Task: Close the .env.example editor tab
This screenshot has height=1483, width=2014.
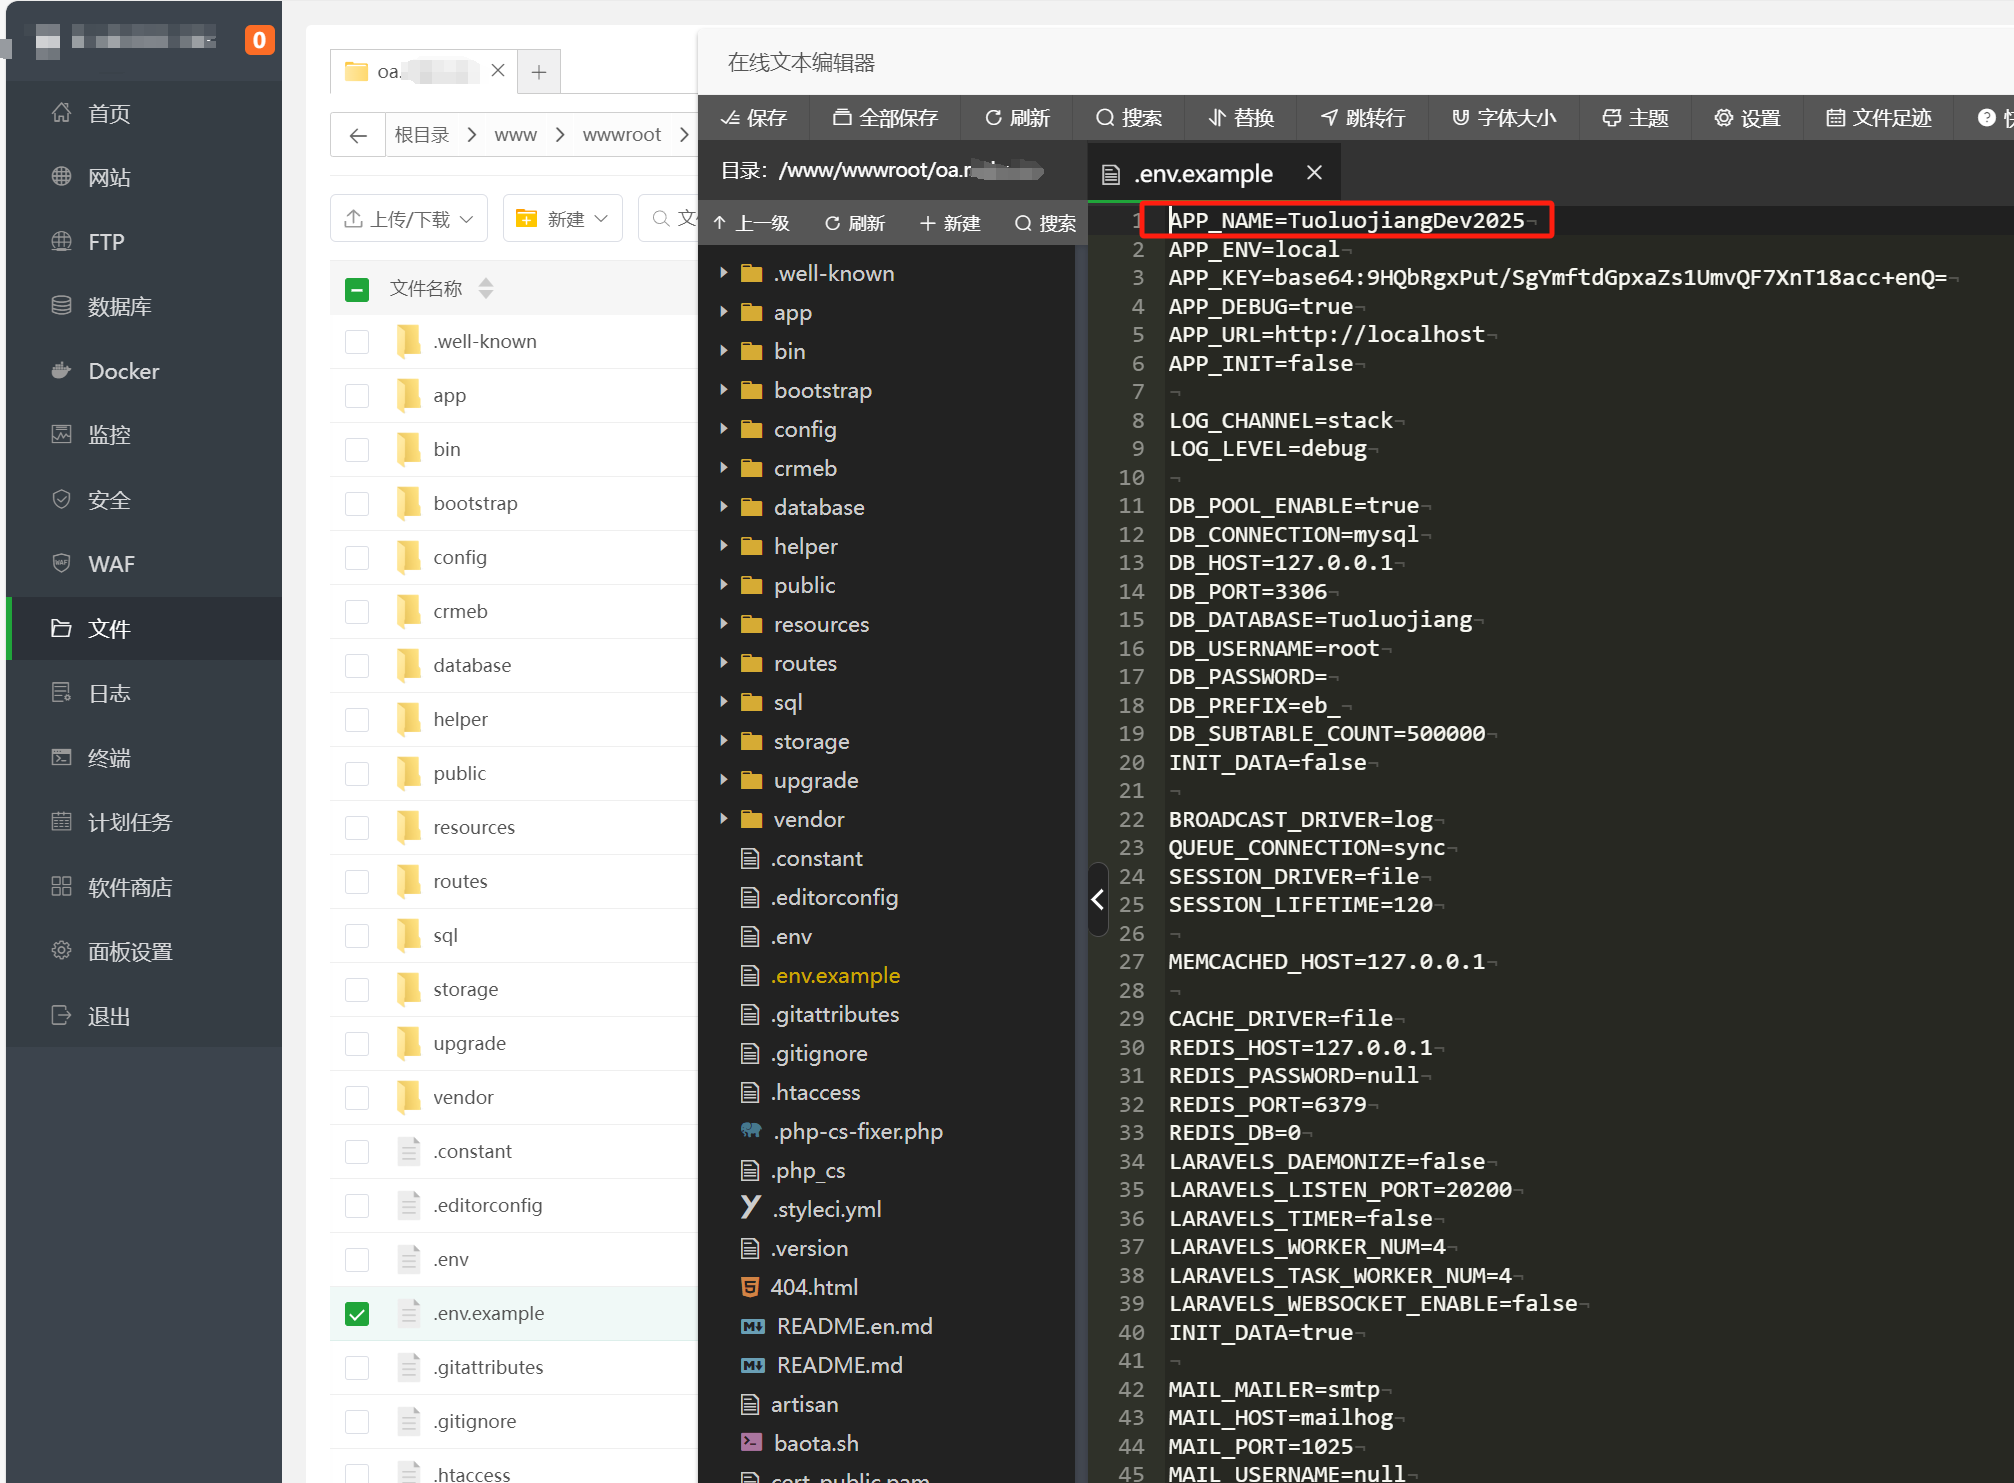Action: (1314, 173)
